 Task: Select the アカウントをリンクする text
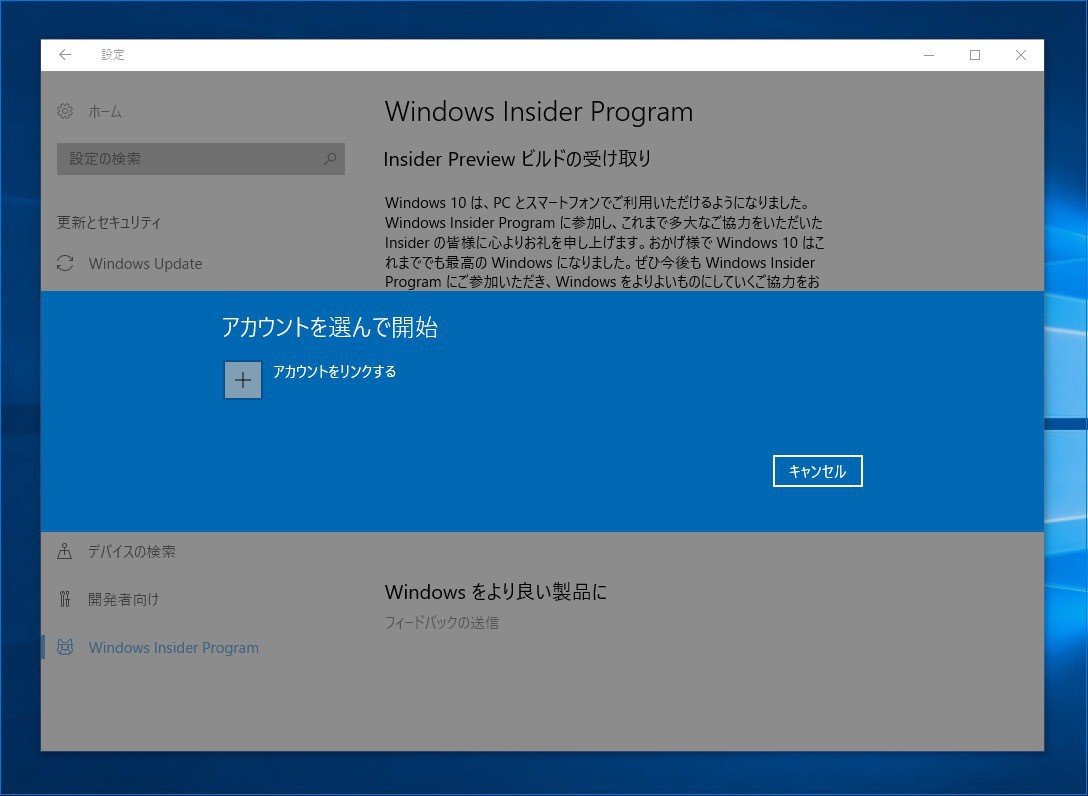(334, 372)
